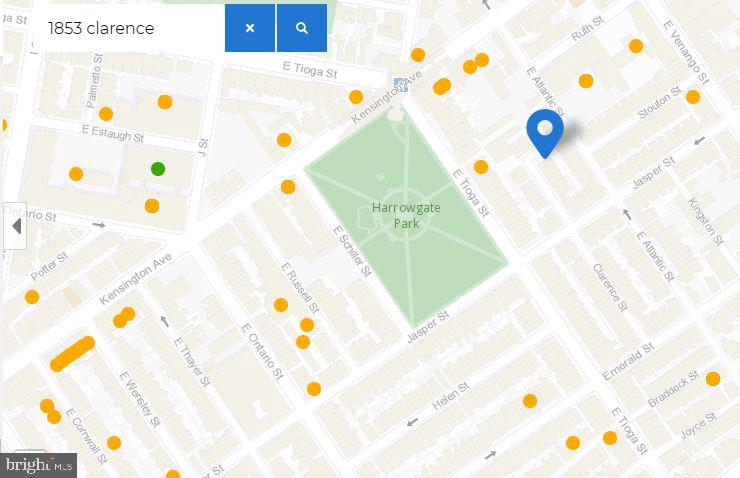The height and width of the screenshot is (478, 740).
Task: Select the orange marker below Ruth St
Action: coord(586,81)
